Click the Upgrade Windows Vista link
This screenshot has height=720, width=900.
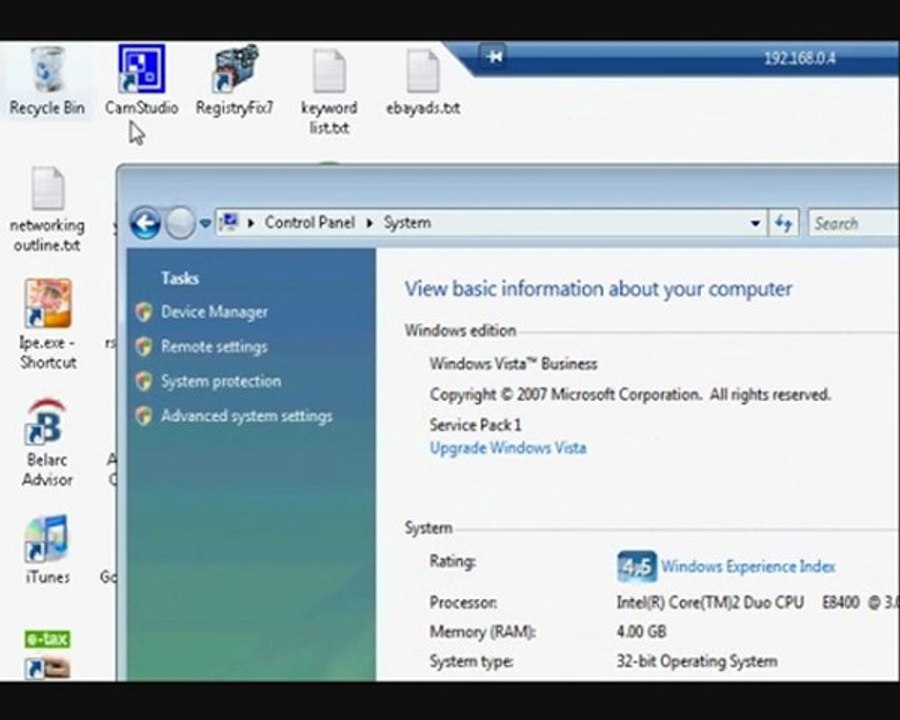[x=508, y=448]
